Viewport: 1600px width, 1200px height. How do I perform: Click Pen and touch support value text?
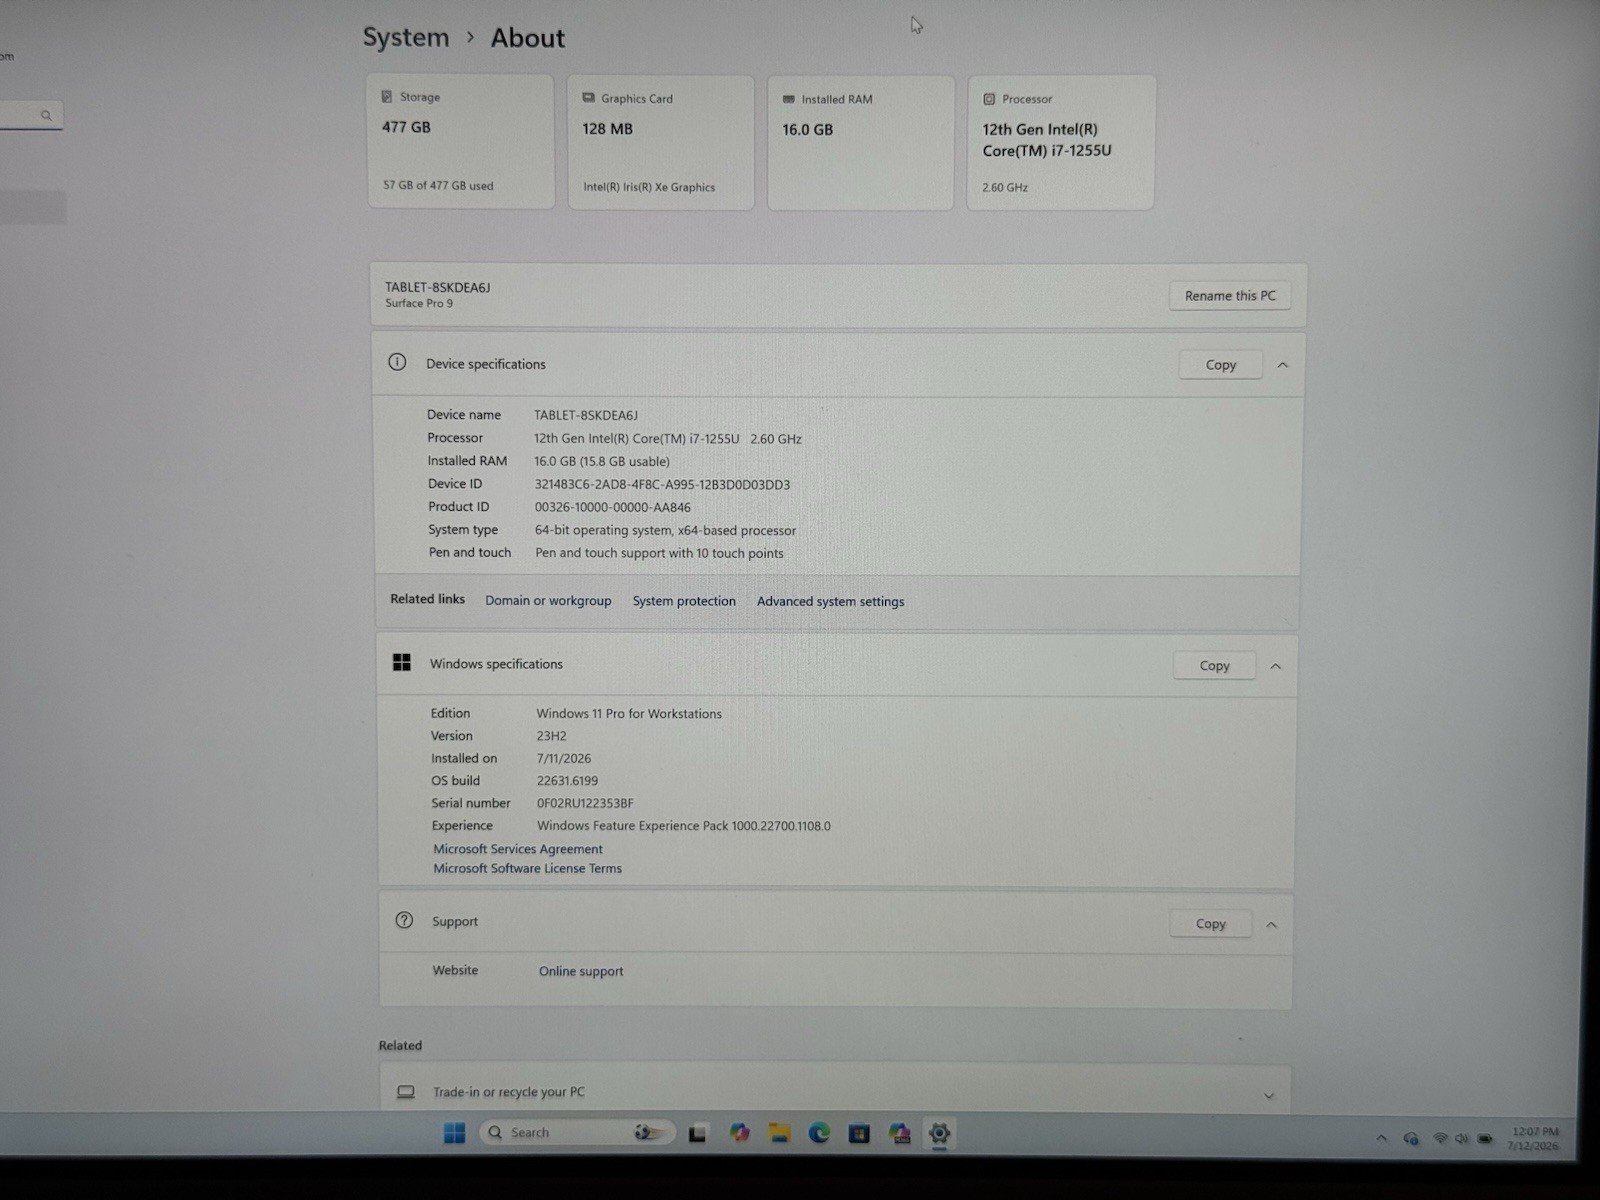pos(659,553)
